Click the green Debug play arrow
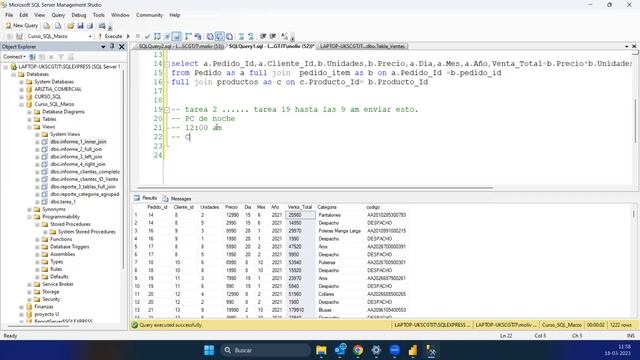Screen dimensions: 640x360 pyautogui.click(x=128, y=36)
